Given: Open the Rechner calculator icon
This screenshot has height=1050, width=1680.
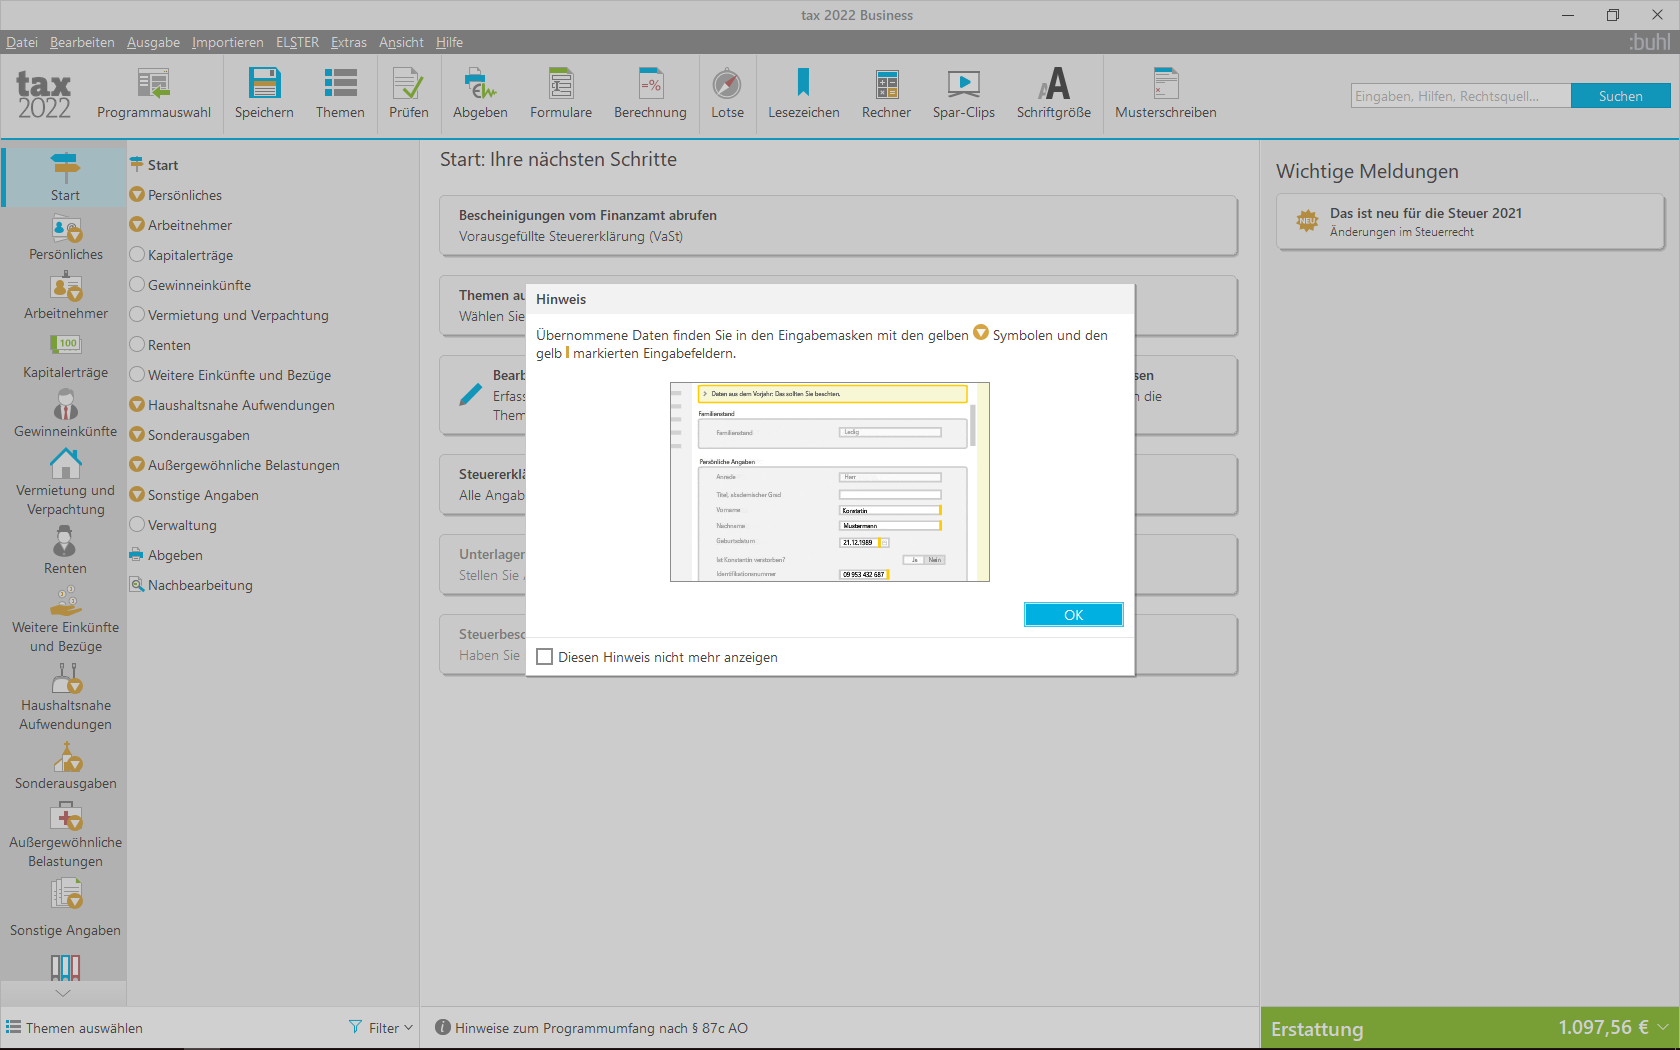Looking at the screenshot, I should coord(886,84).
